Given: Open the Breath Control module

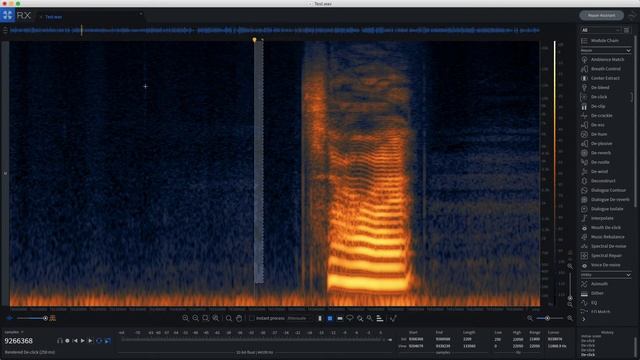Looking at the screenshot, I should pos(605,69).
